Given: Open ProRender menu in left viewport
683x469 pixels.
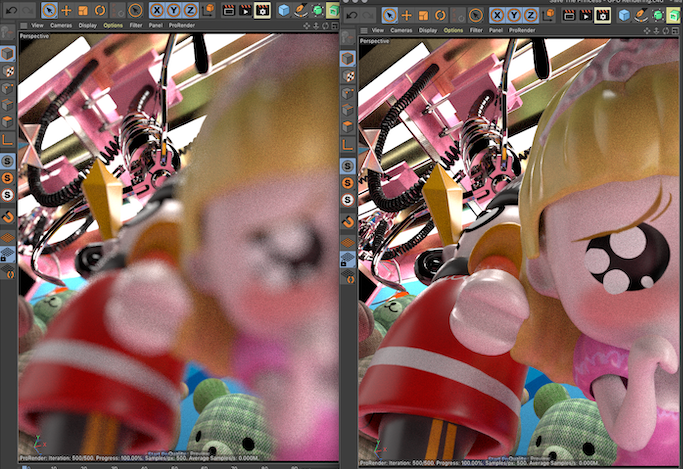Looking at the screenshot, I should pyautogui.click(x=182, y=26).
